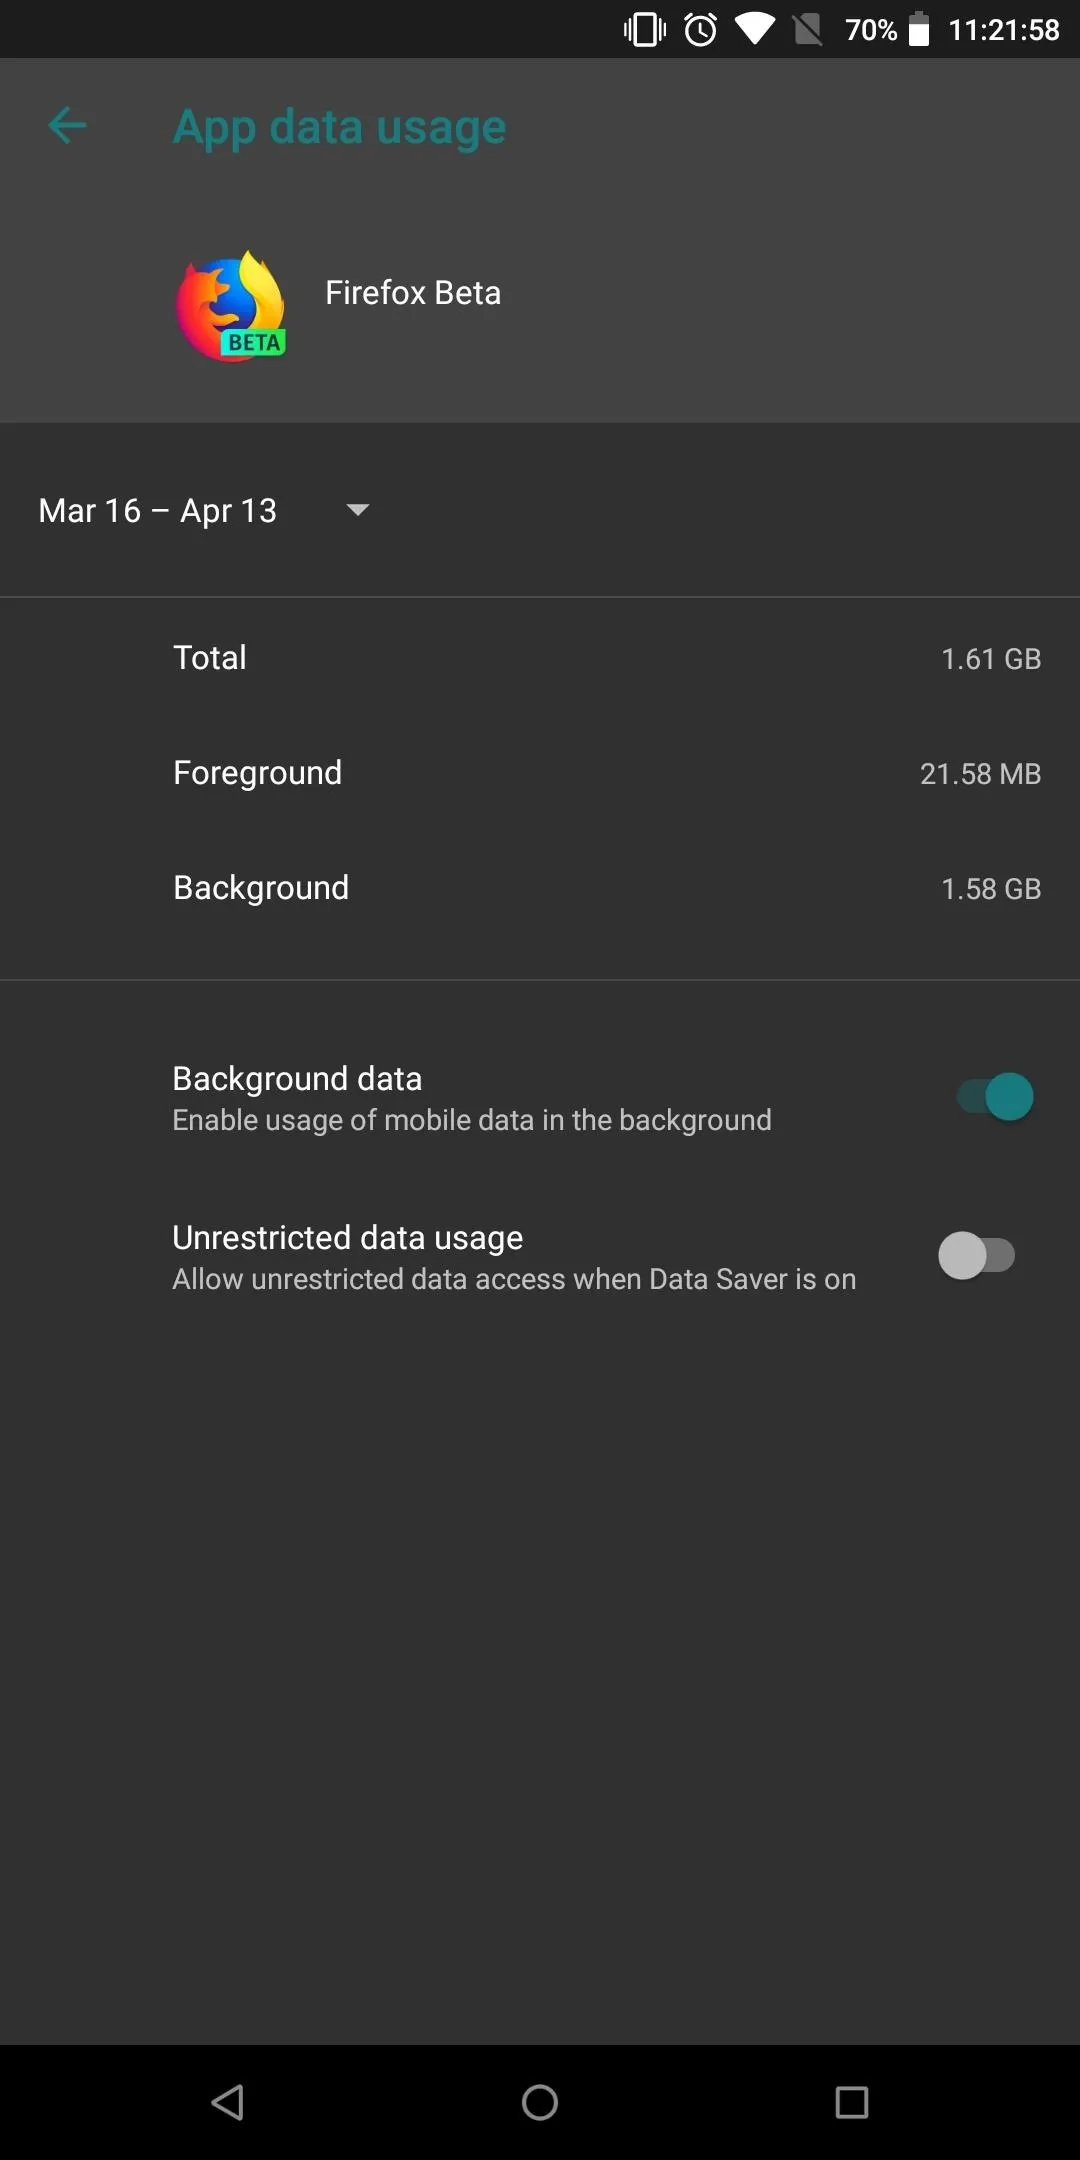The width and height of the screenshot is (1080, 2160).
Task: Tap the Android home navigation button
Action: tap(540, 2102)
